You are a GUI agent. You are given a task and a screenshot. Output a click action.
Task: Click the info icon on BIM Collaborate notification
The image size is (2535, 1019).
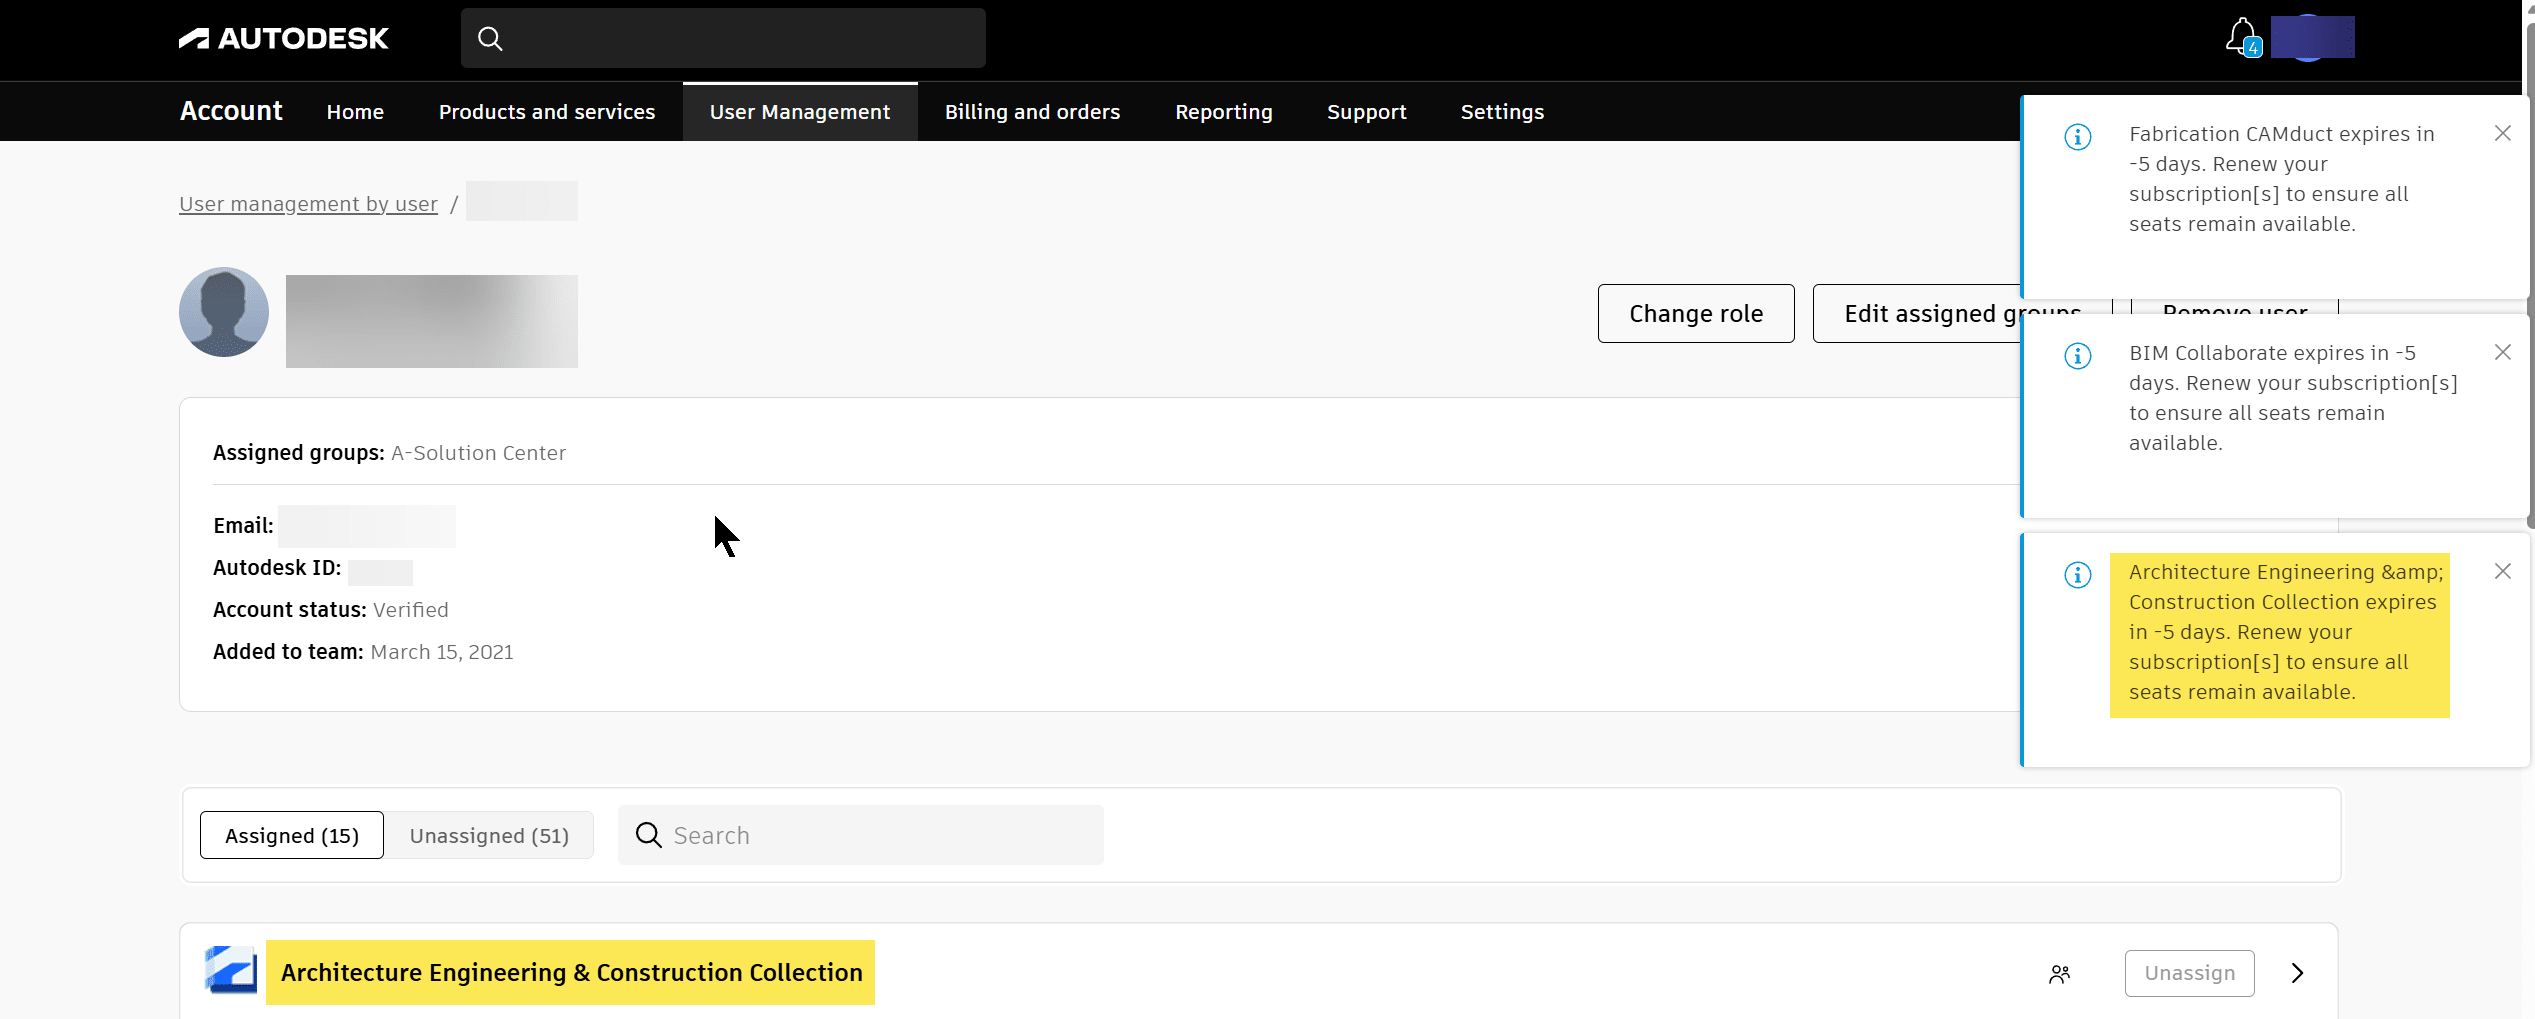click(x=2078, y=356)
